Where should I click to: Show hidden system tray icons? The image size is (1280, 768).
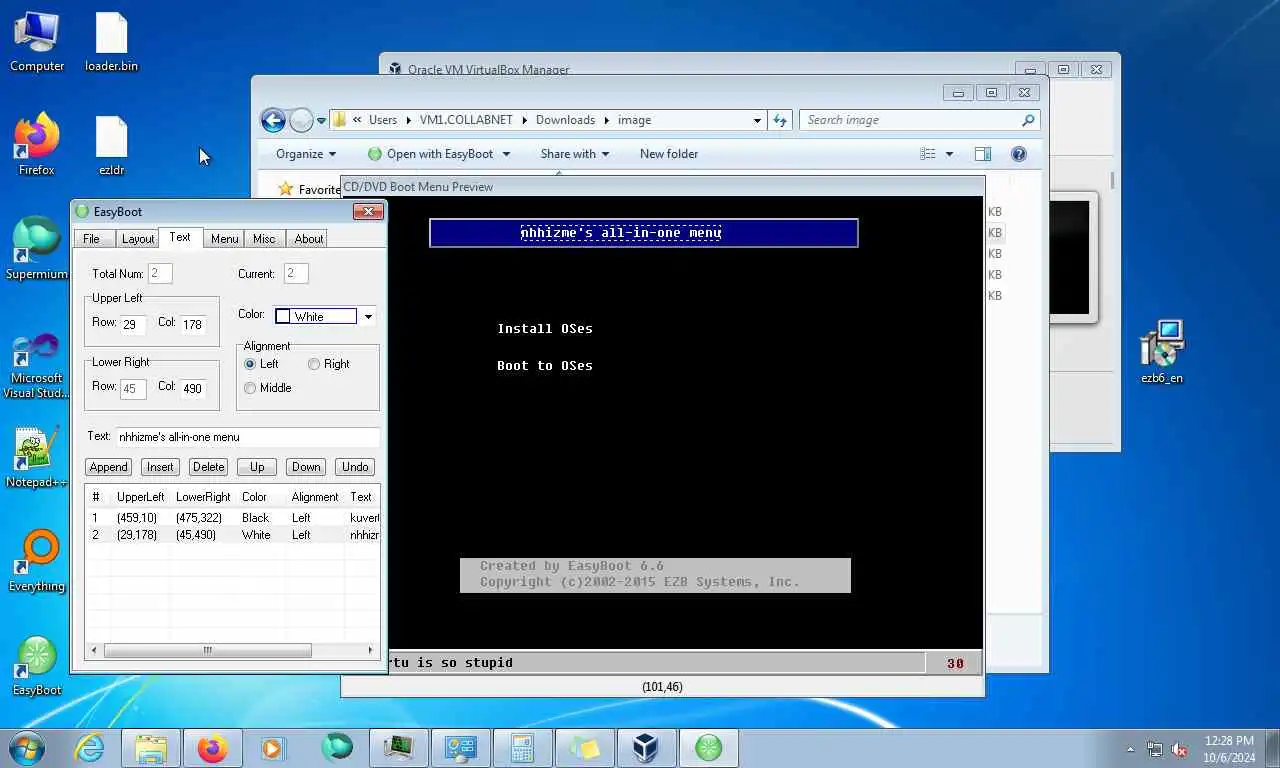point(1130,749)
